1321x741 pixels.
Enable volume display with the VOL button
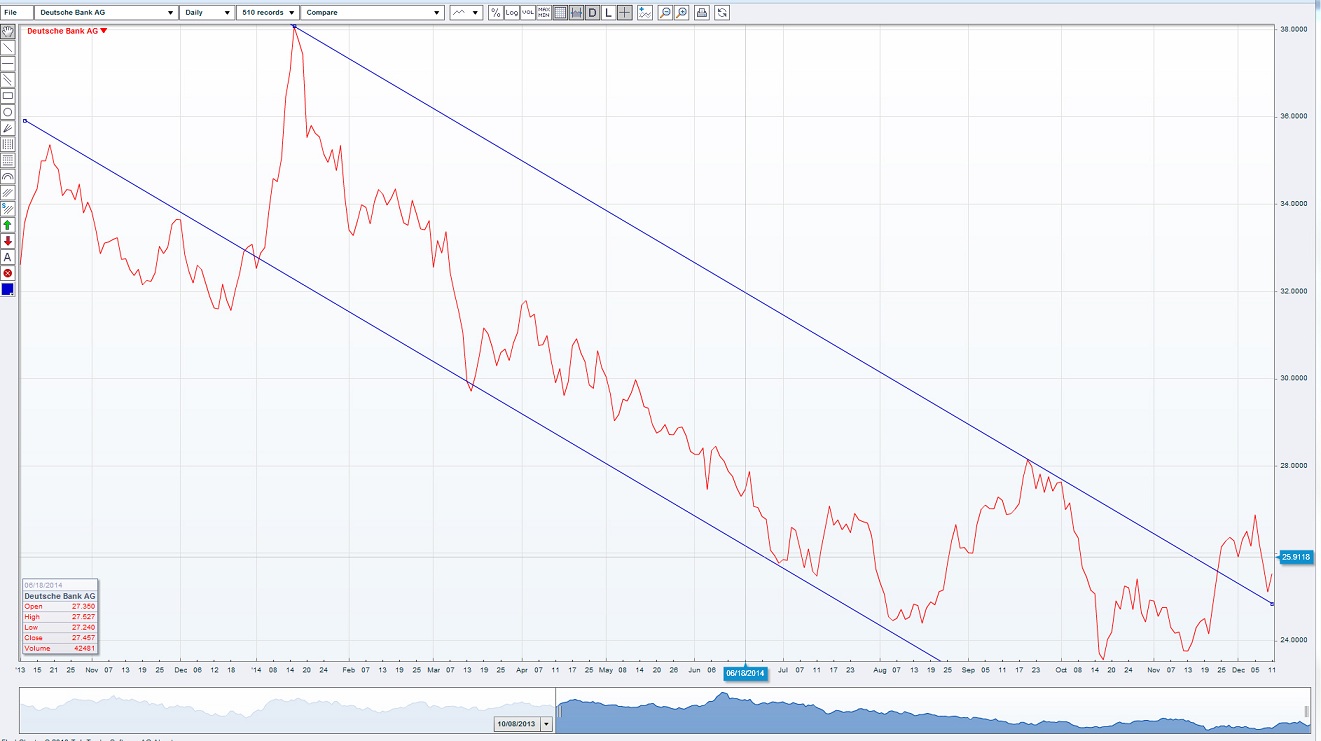527,12
